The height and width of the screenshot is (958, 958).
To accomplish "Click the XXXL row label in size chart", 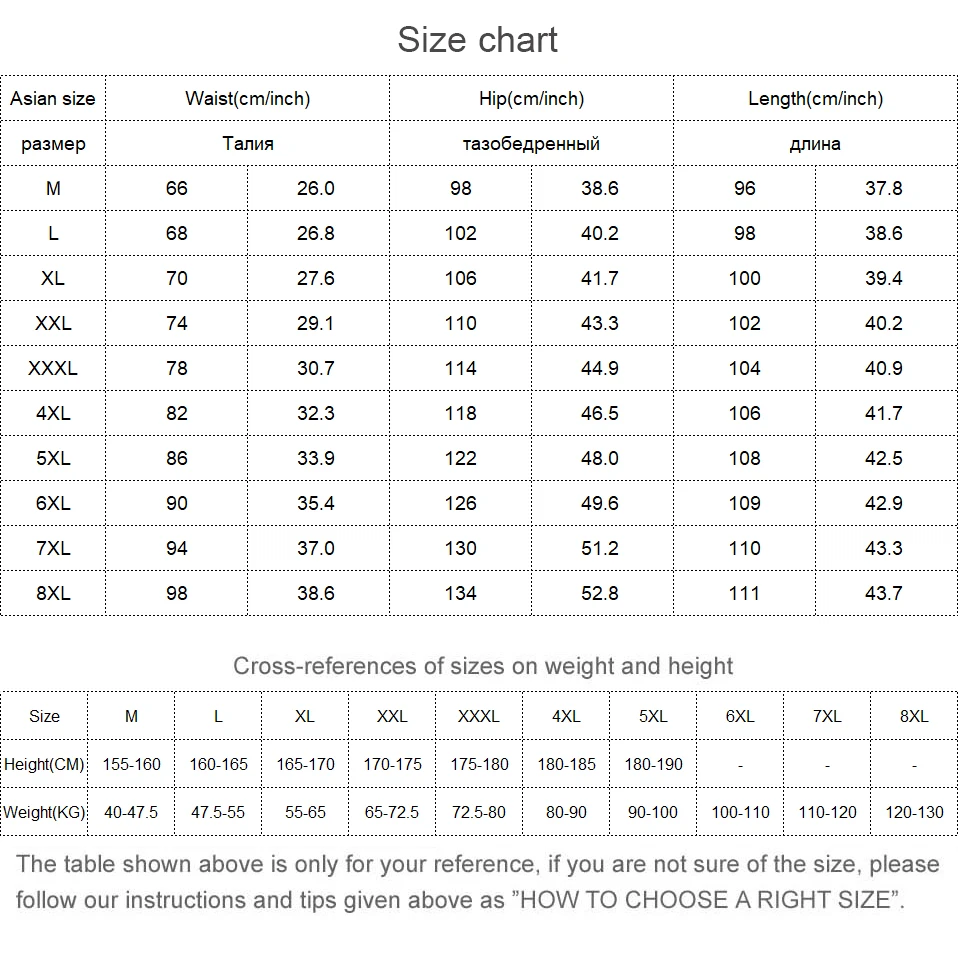I will (x=53, y=368).
